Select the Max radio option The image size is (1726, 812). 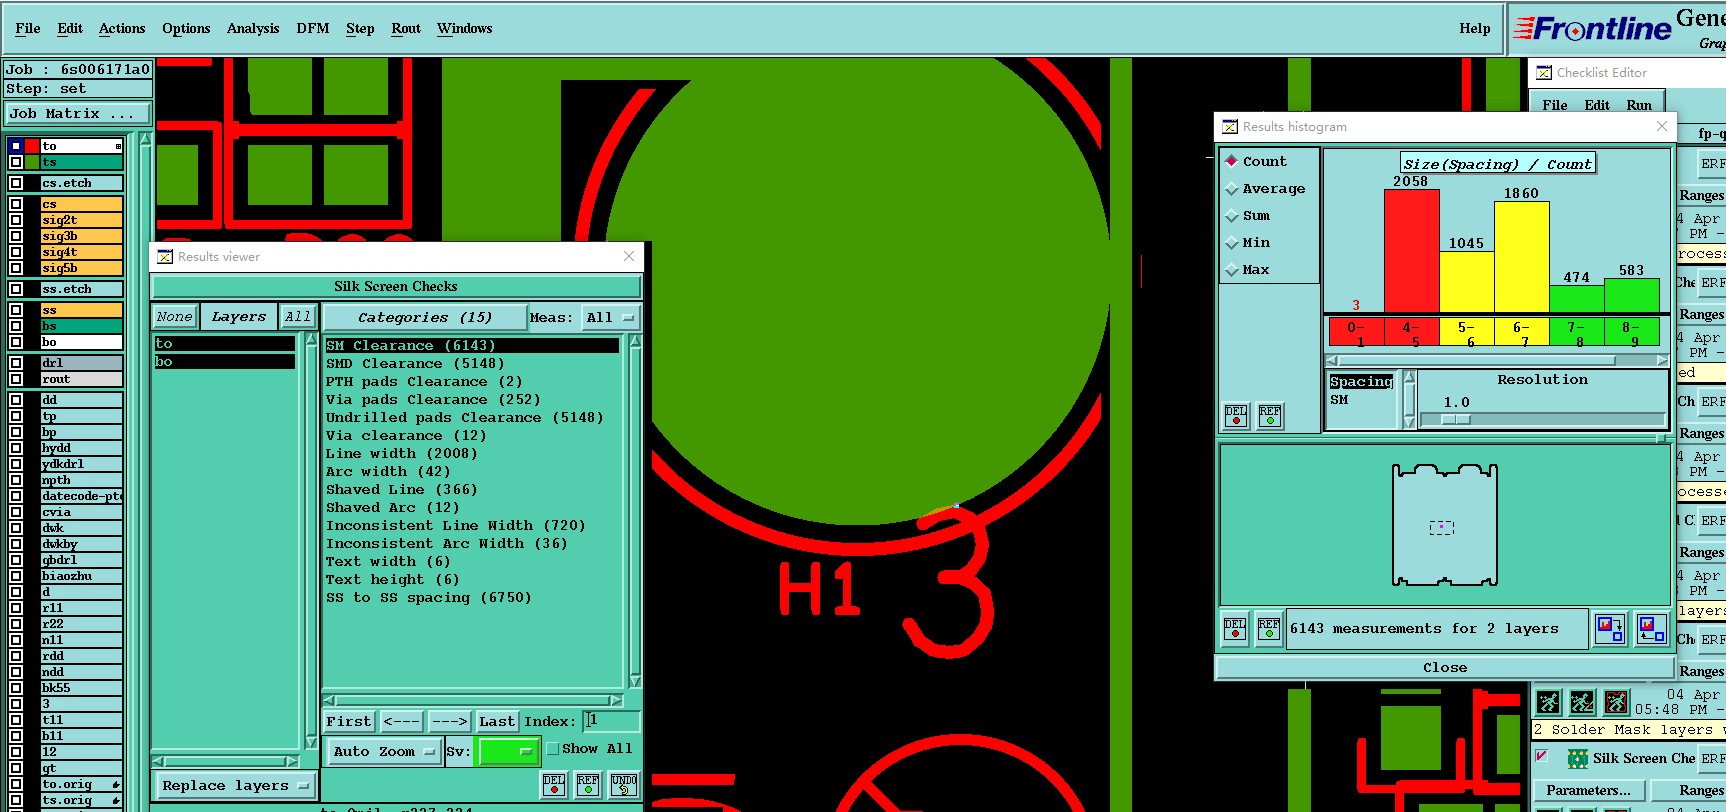click(1233, 270)
